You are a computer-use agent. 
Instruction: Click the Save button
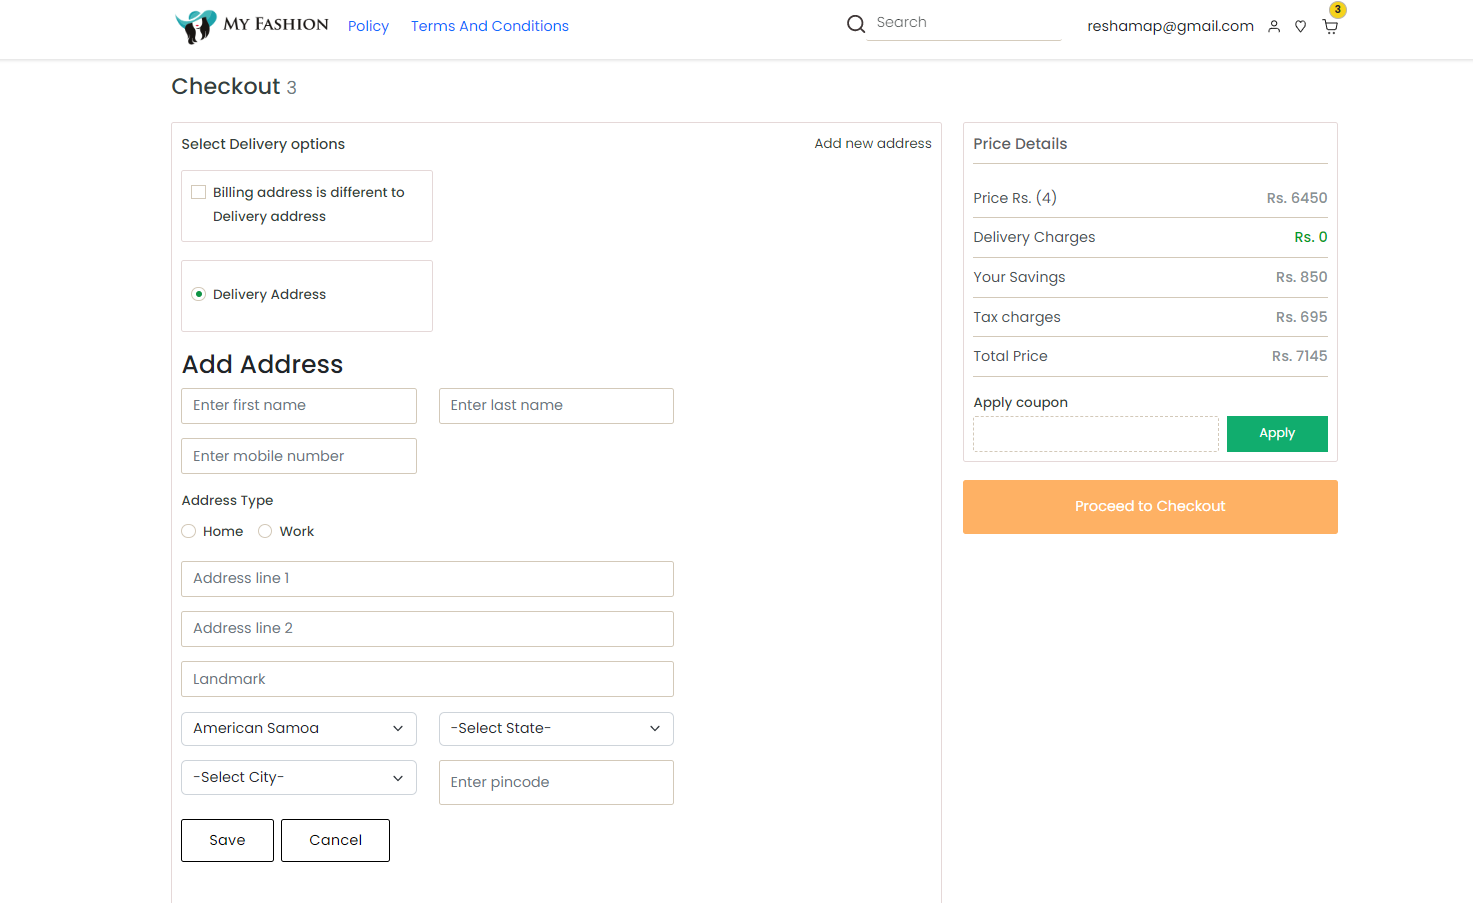point(227,840)
